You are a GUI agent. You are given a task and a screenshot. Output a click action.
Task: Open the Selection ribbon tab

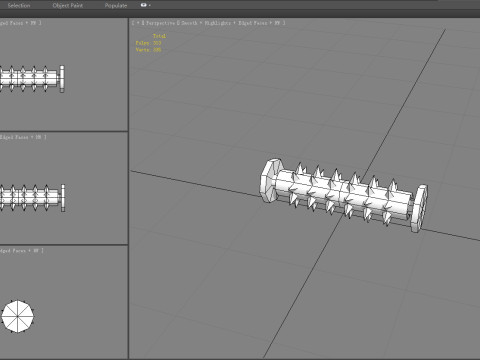click(x=19, y=5)
